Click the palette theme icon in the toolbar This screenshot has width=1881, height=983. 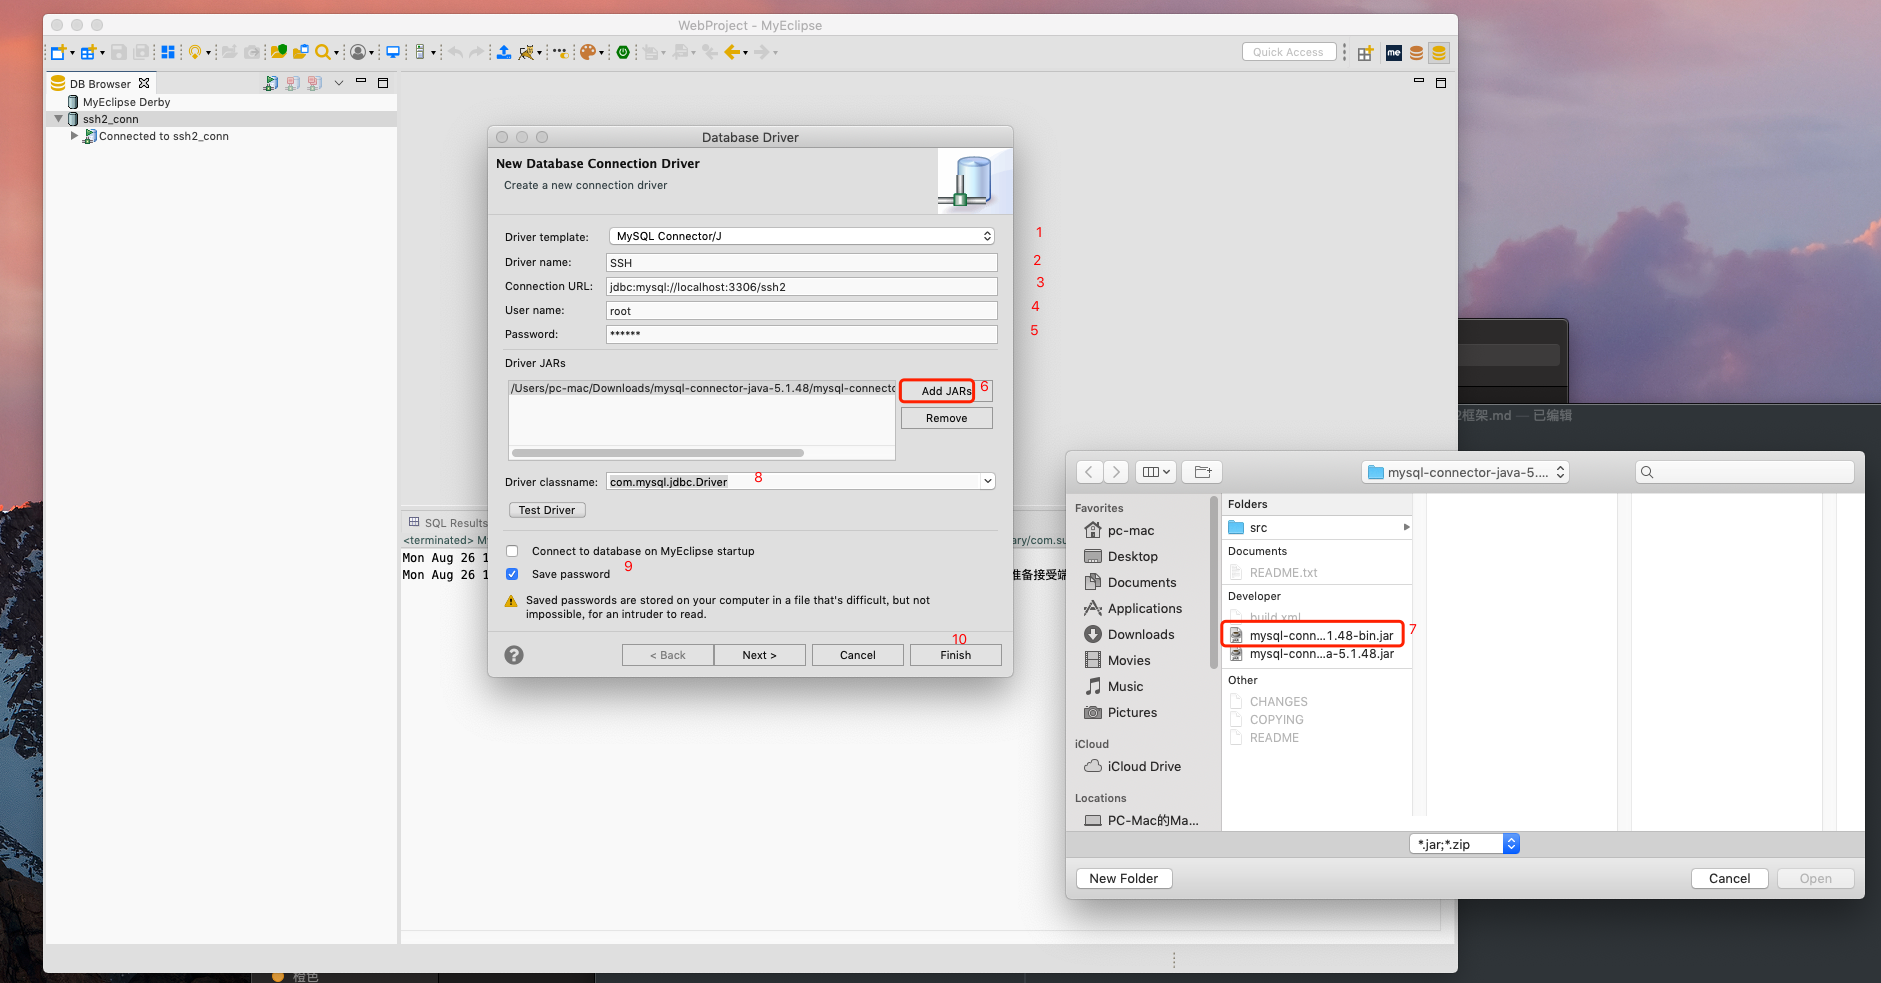pyautogui.click(x=588, y=52)
